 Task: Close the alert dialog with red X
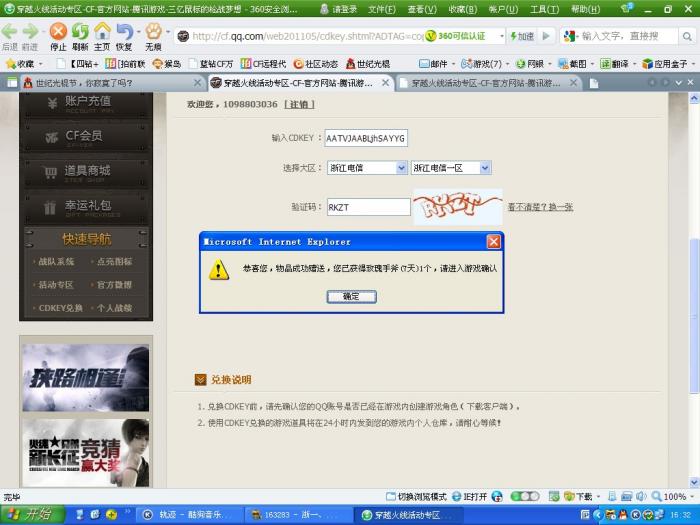click(x=493, y=242)
